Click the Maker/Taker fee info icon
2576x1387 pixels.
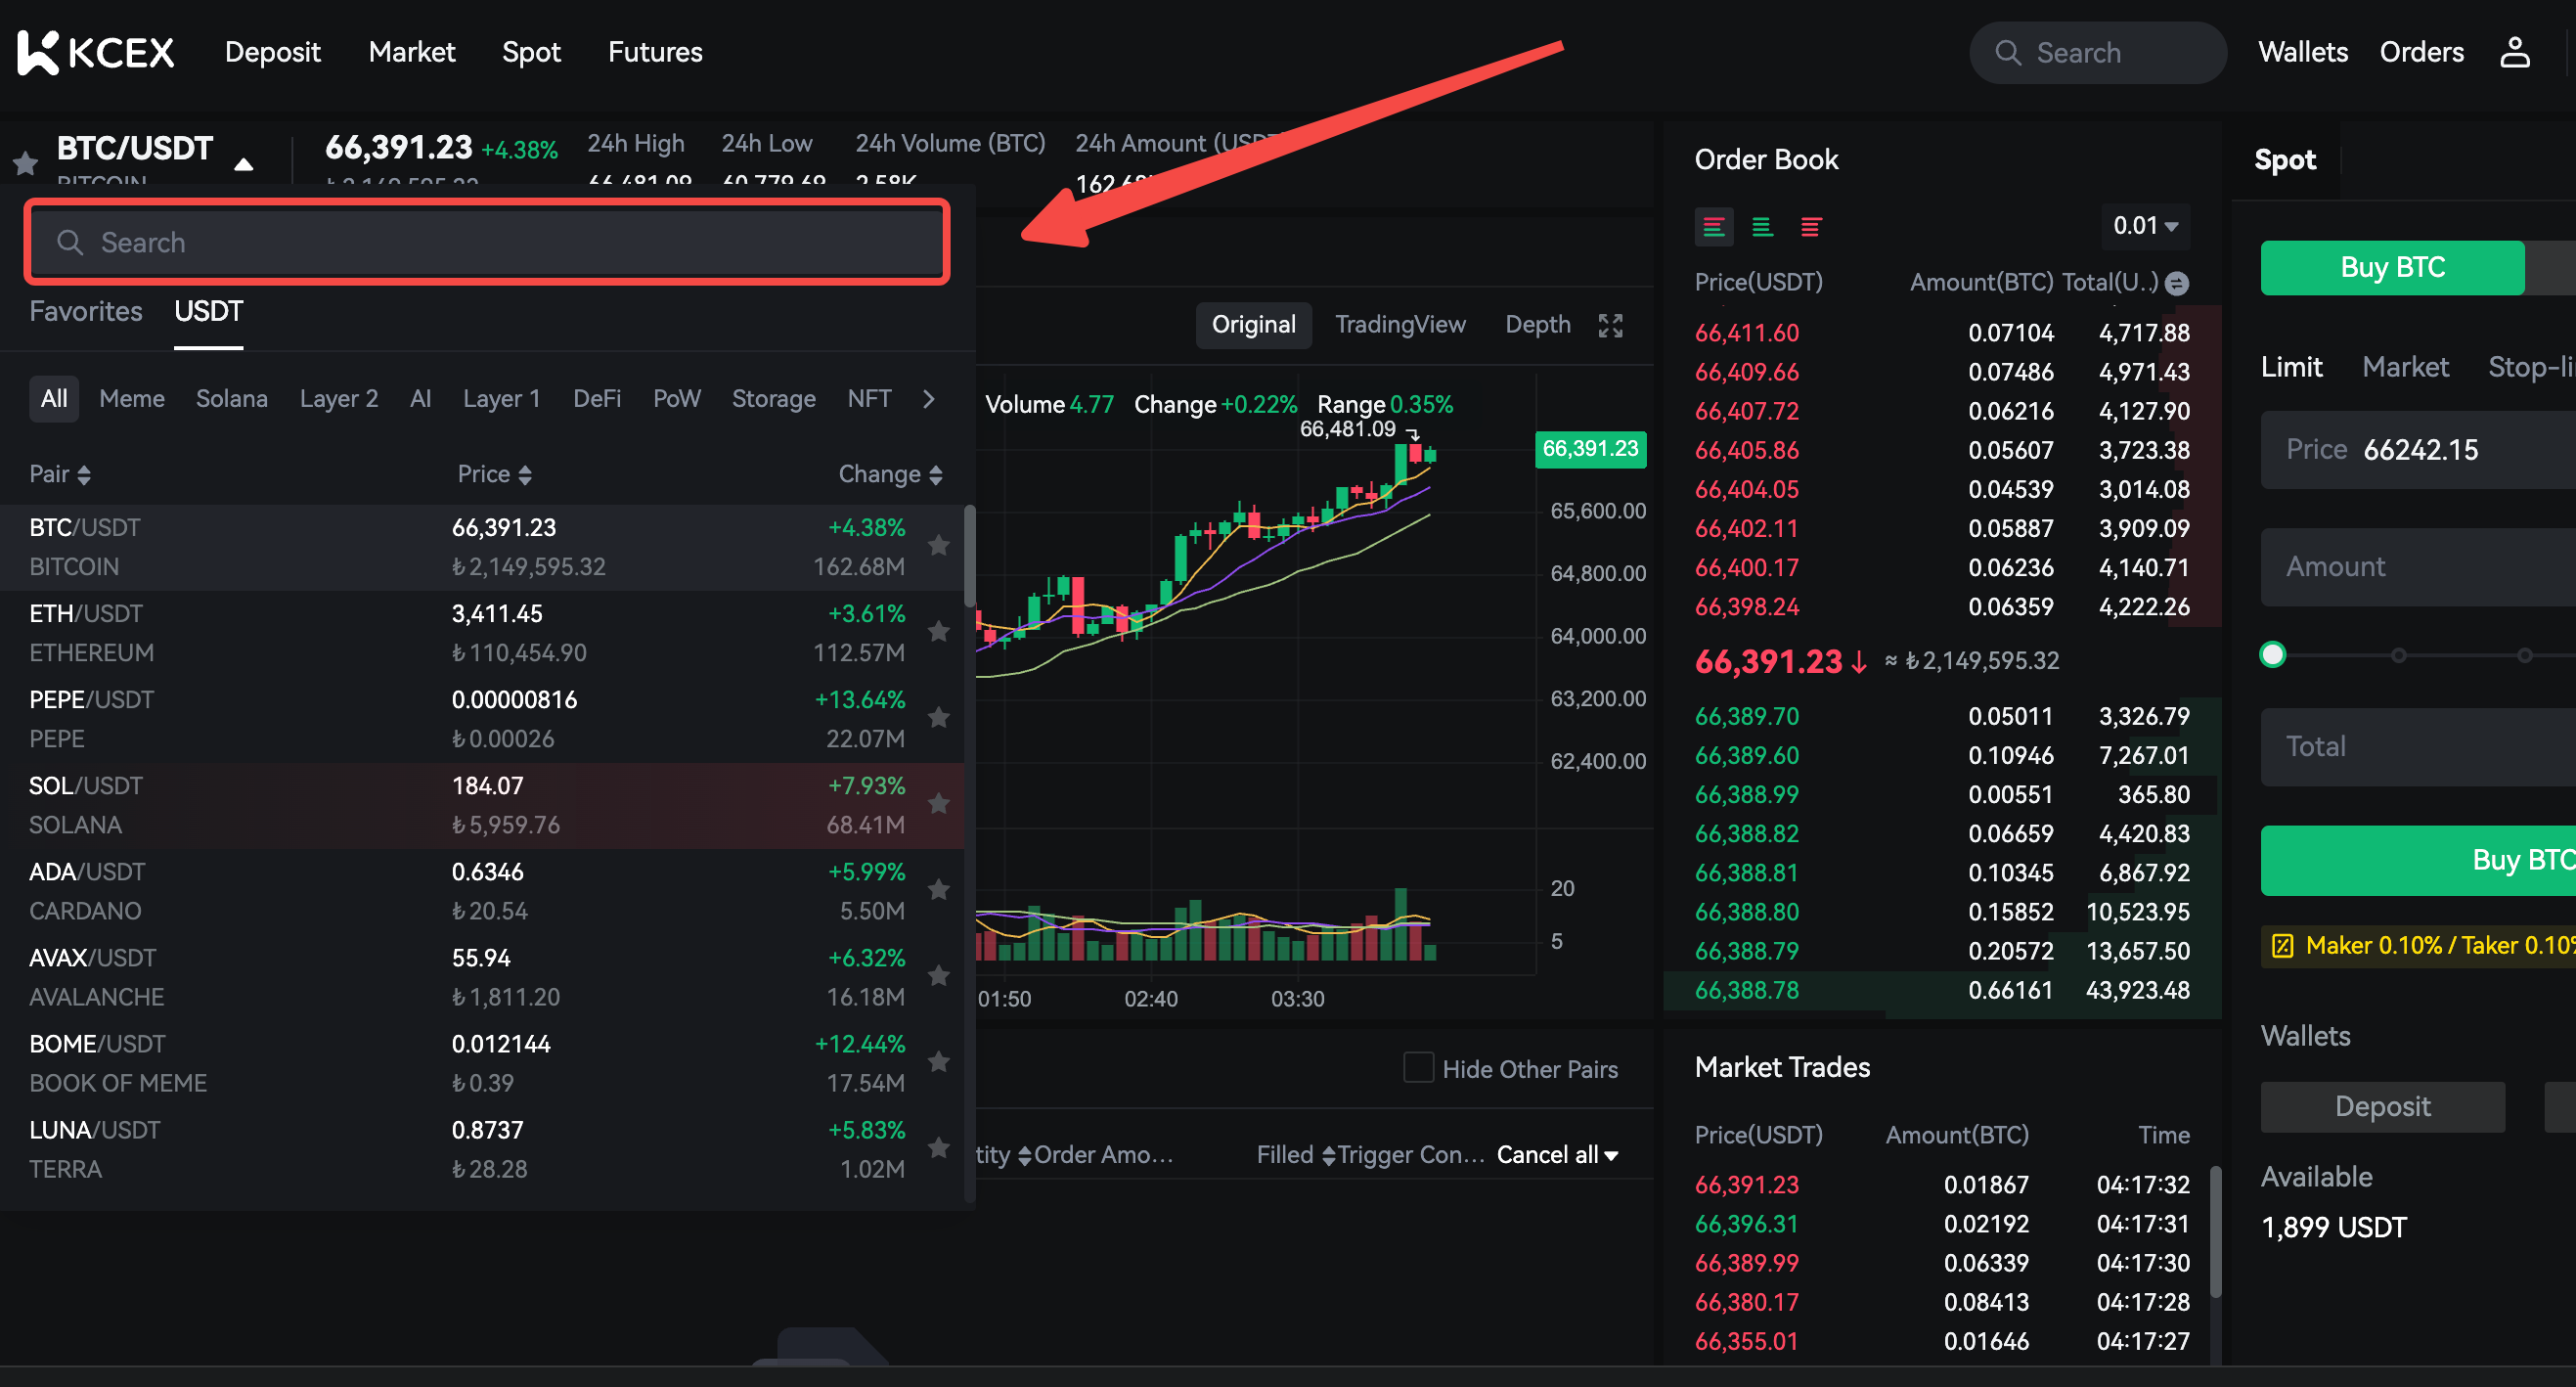pyautogui.click(x=2282, y=946)
